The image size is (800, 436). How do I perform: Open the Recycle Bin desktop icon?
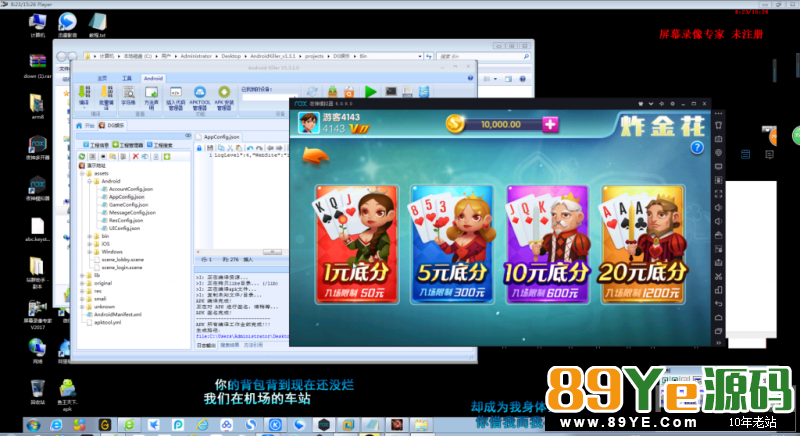[x=37, y=392]
